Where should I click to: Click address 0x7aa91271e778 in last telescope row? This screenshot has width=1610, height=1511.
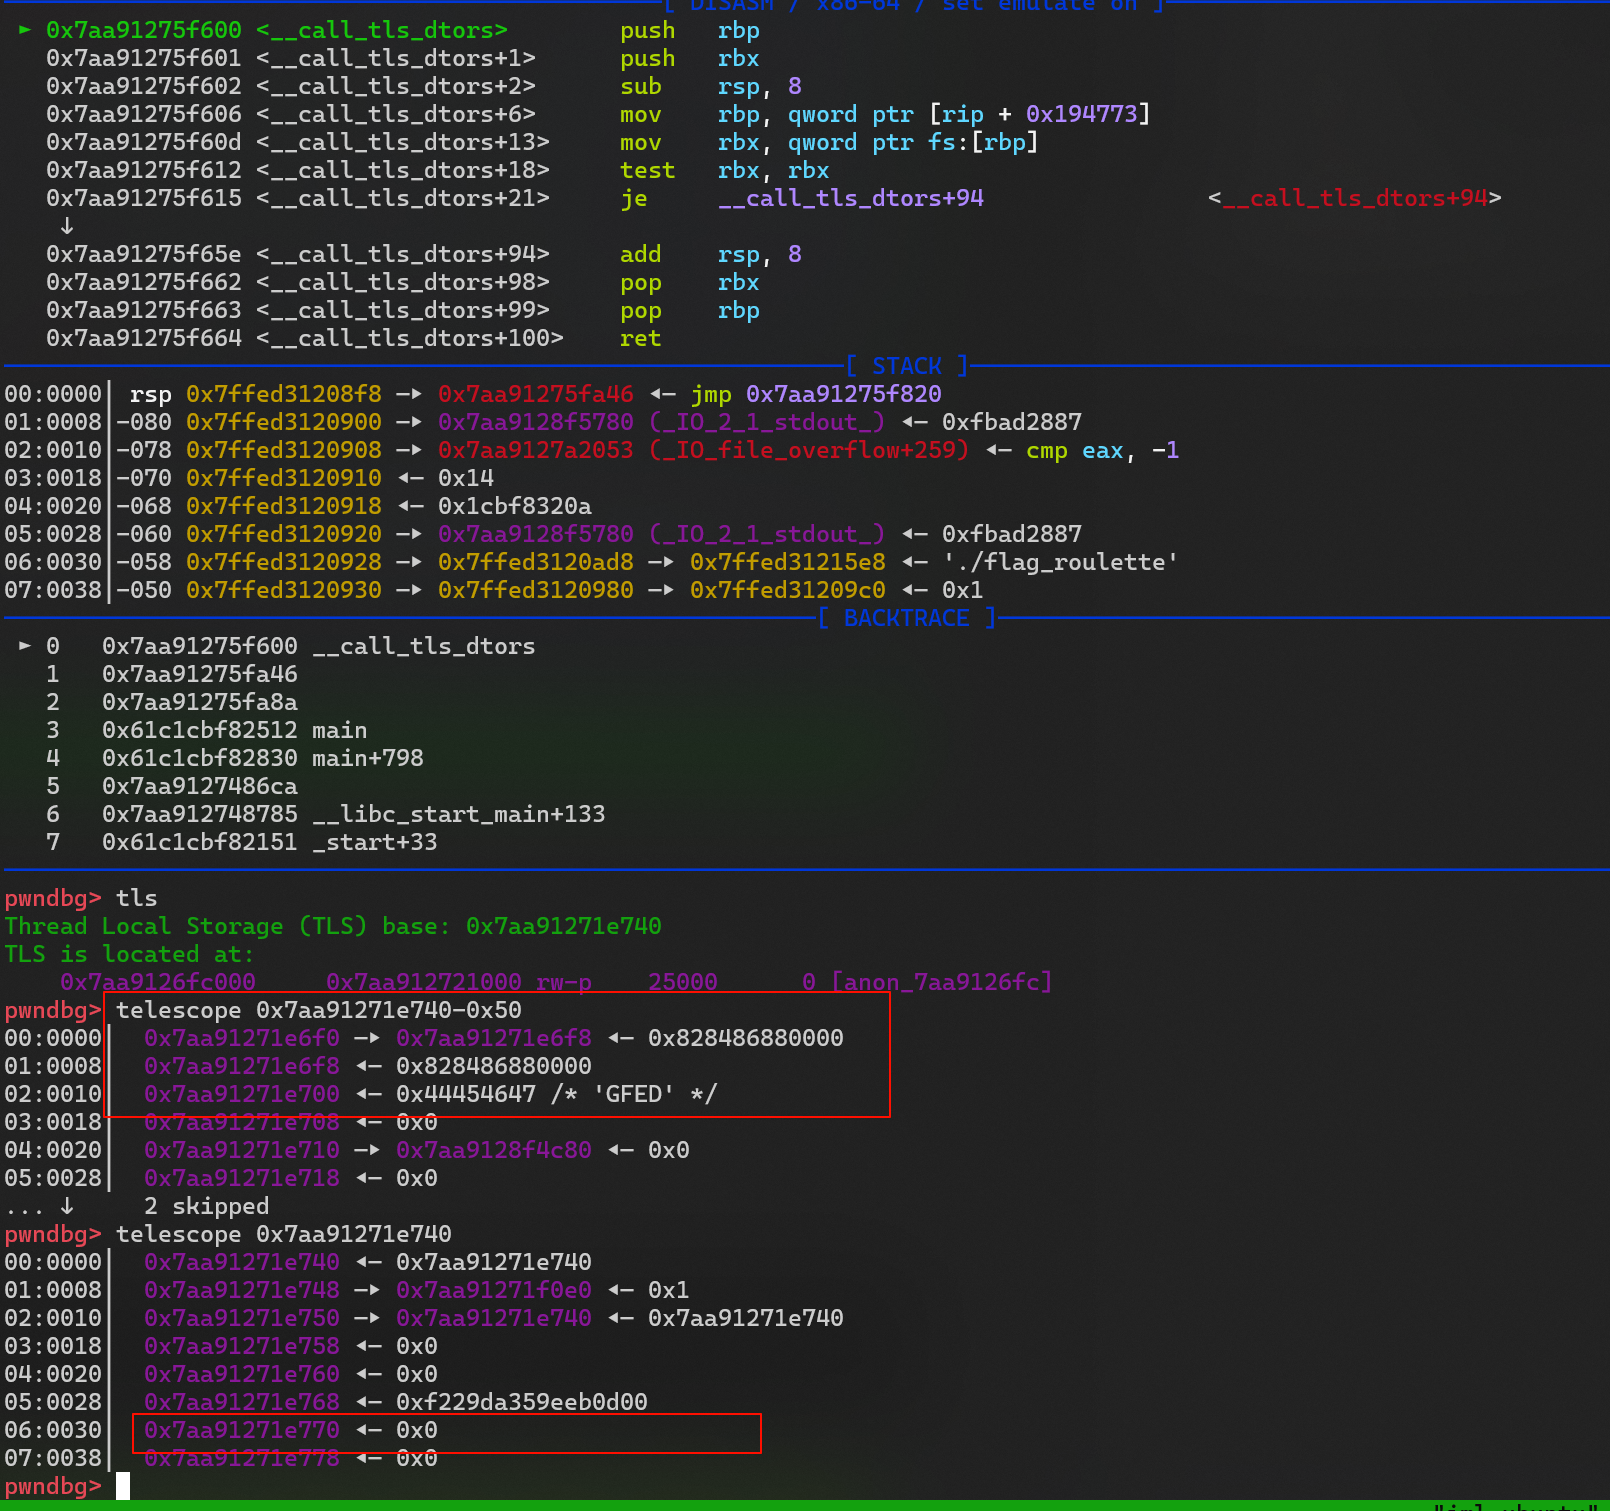242,1459
